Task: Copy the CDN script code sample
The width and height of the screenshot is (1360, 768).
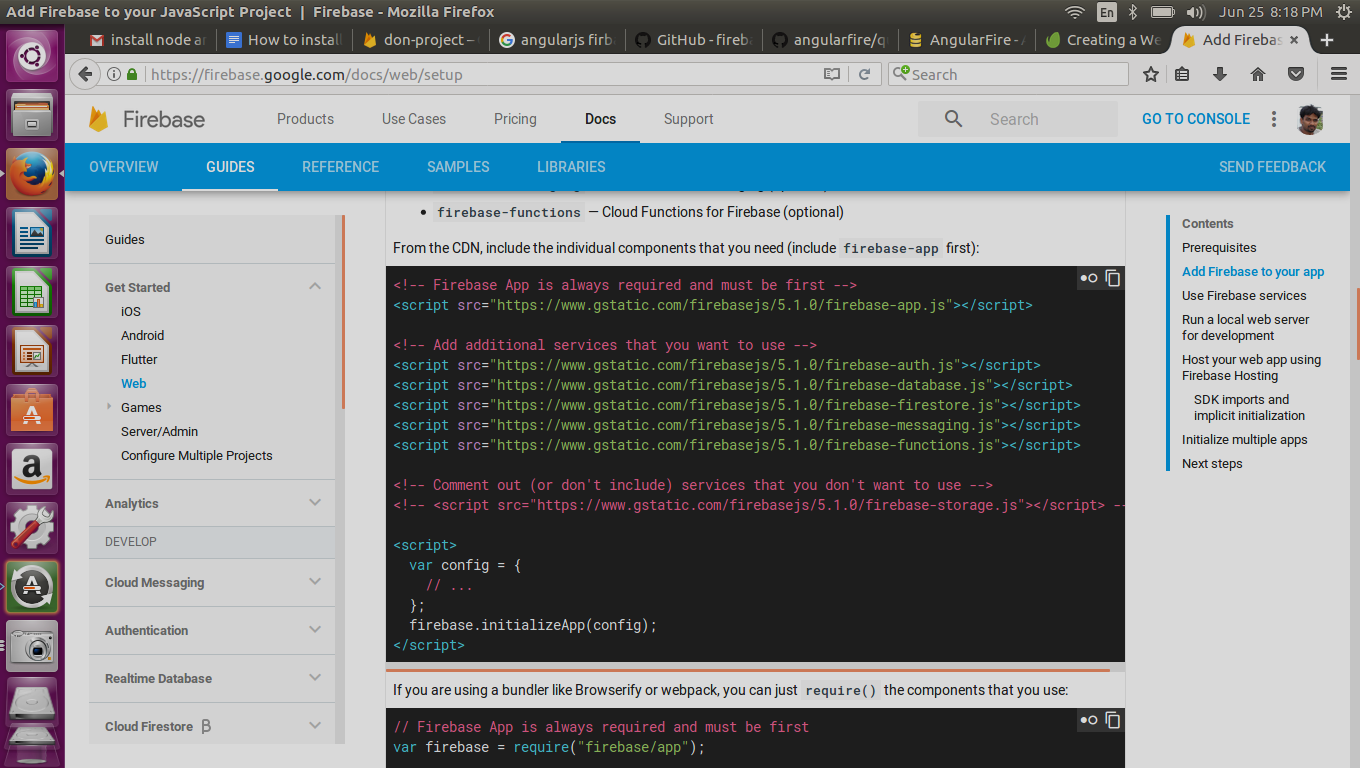Action: (x=1112, y=278)
